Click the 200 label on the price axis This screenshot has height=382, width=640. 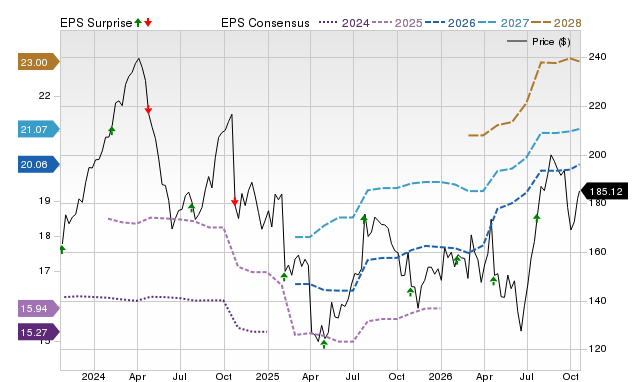(598, 155)
